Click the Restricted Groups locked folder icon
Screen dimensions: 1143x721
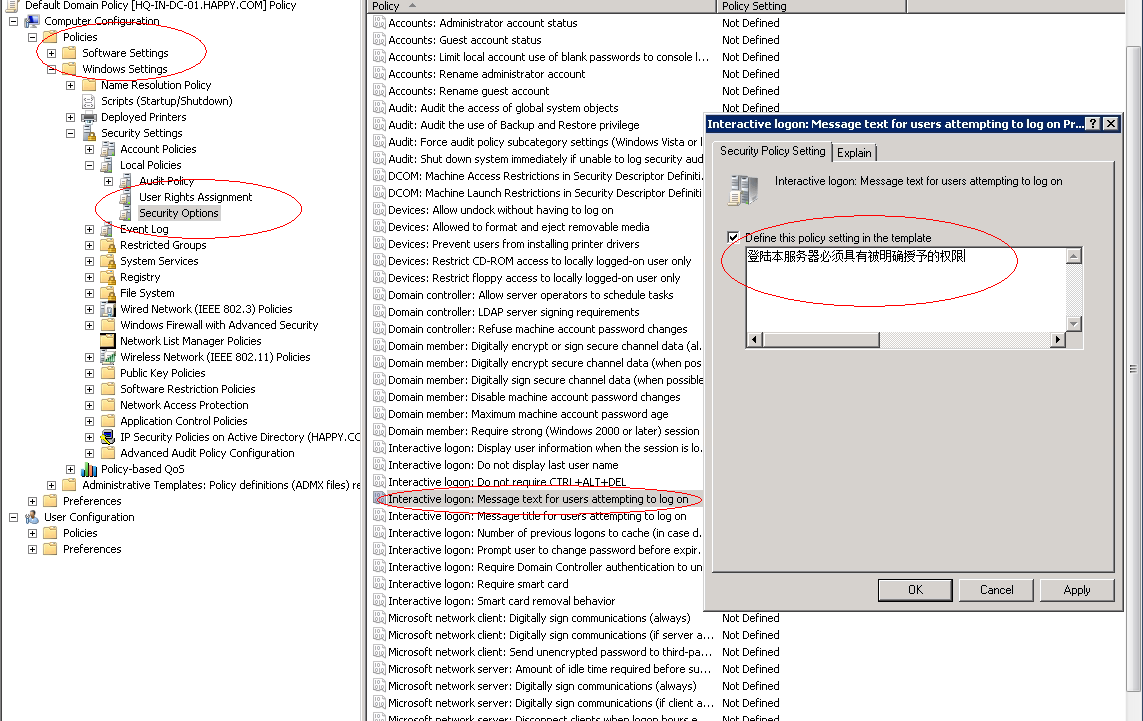tap(108, 246)
